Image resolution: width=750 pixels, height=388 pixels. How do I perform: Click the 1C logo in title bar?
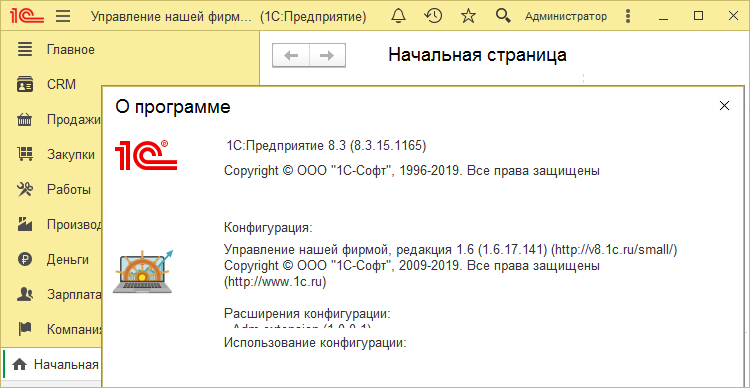pyautogui.click(x=28, y=17)
